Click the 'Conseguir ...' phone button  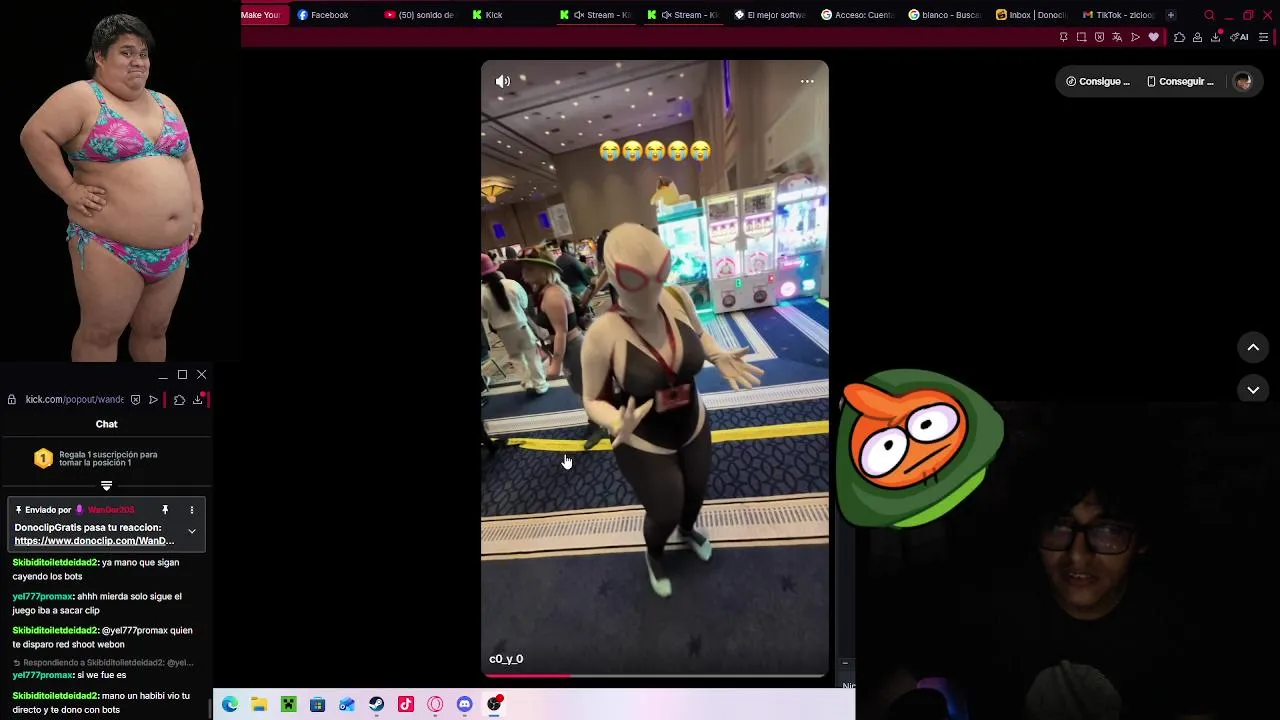pyautogui.click(x=1180, y=82)
